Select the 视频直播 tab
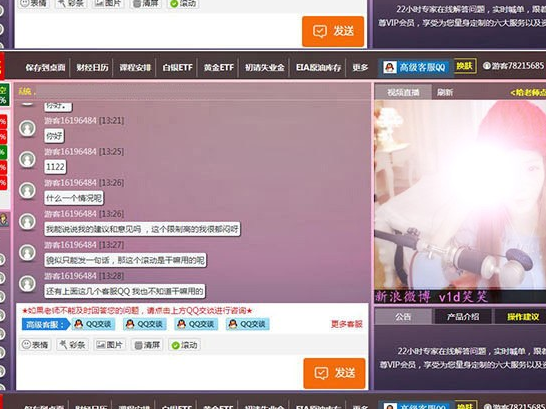Image resolution: width=546 pixels, height=409 pixels. 403,92
